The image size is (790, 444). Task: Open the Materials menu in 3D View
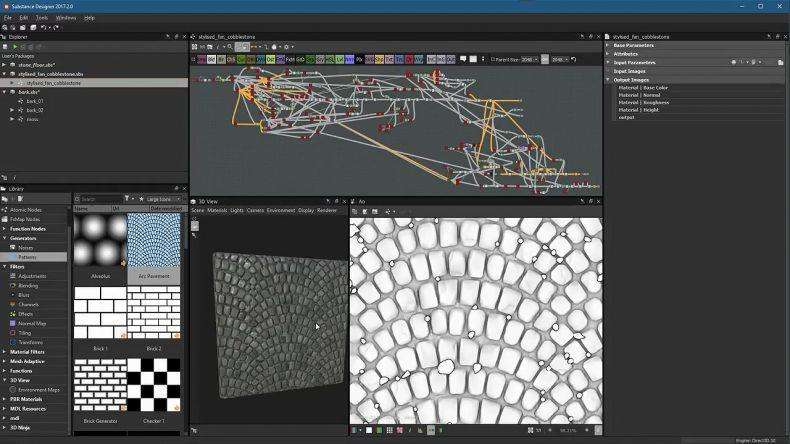(x=217, y=211)
